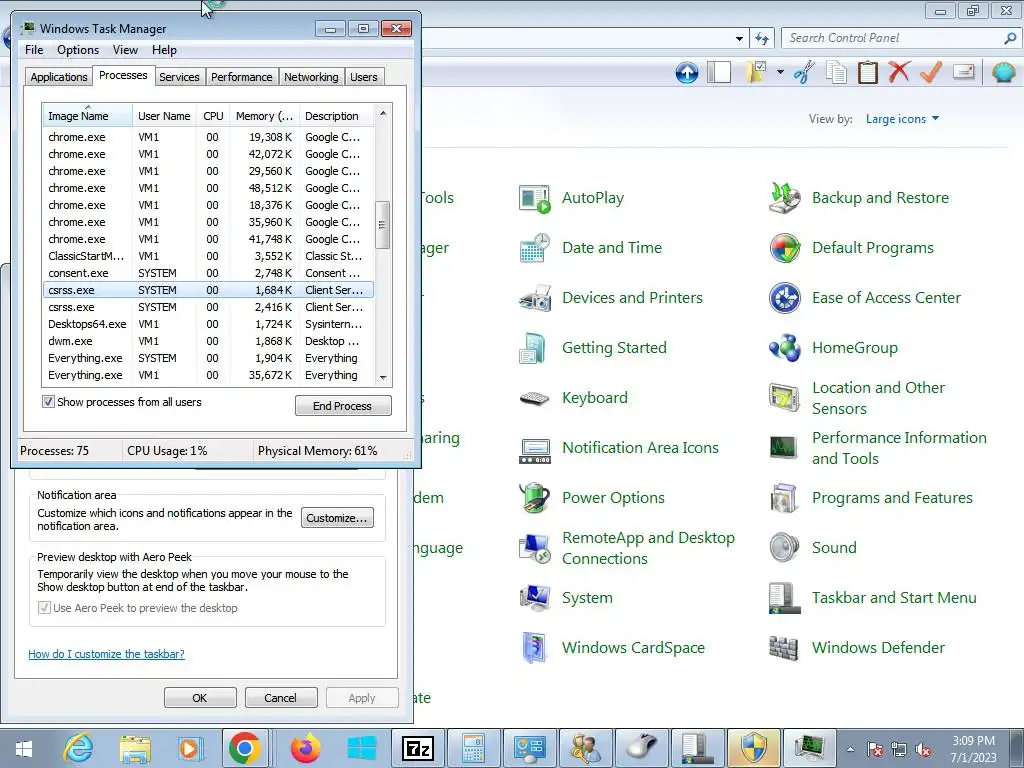This screenshot has width=1024, height=768.
Task: Click the End Process button
Action: (343, 406)
